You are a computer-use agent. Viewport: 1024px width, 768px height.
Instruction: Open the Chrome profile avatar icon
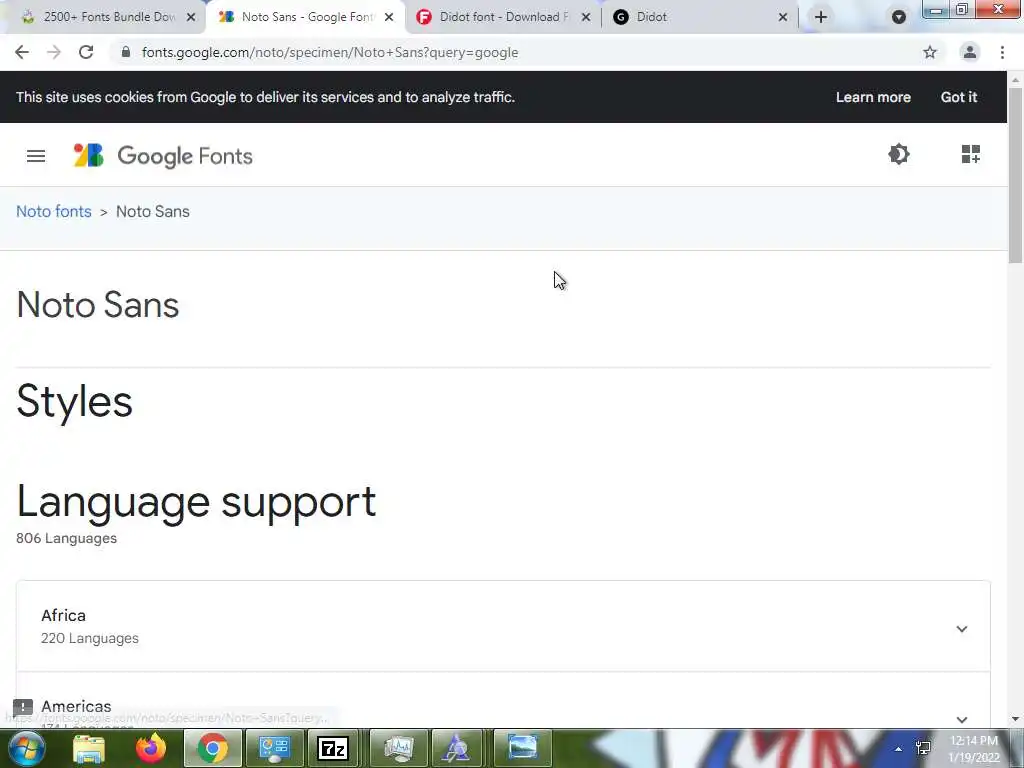tap(970, 52)
